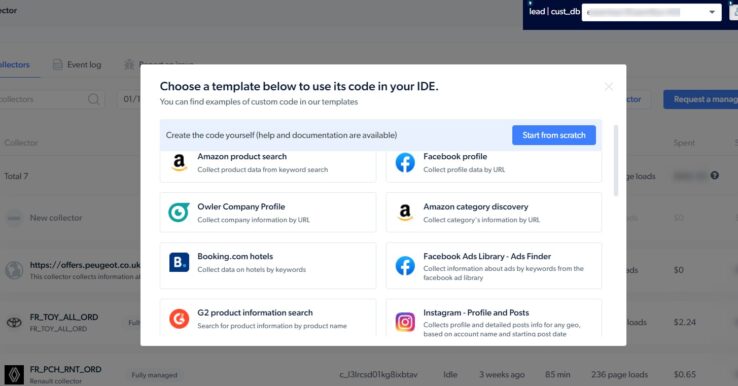Click the Event log tab icon
This screenshot has height=386, width=738.
[x=57, y=64]
